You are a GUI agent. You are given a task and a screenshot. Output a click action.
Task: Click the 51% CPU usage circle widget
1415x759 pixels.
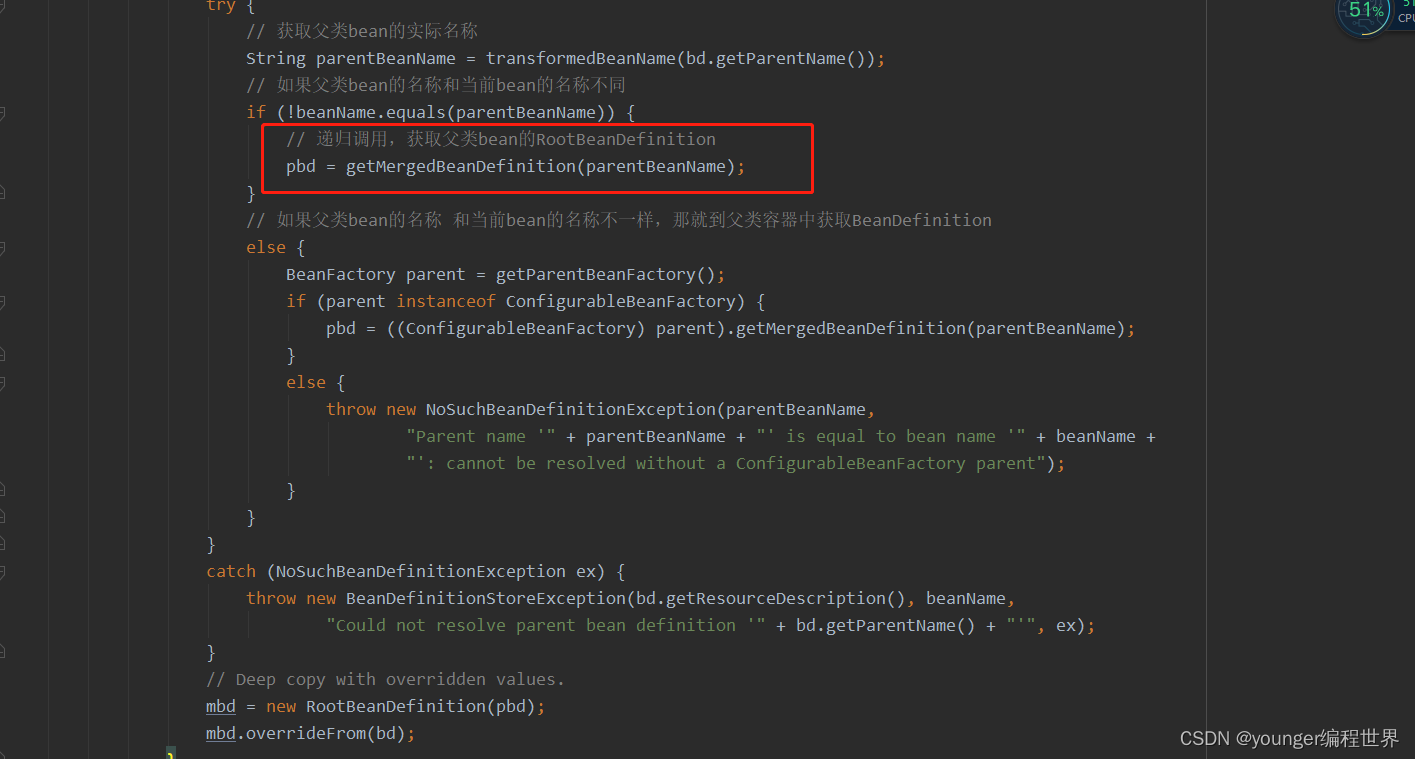pyautogui.click(x=1363, y=12)
